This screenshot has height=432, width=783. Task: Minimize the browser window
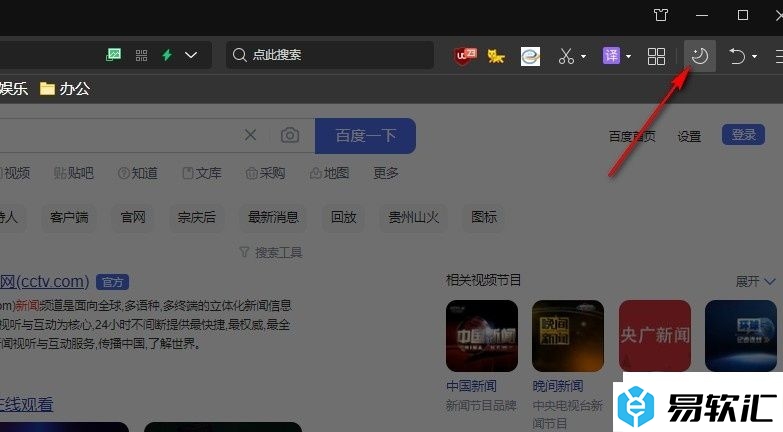[702, 15]
